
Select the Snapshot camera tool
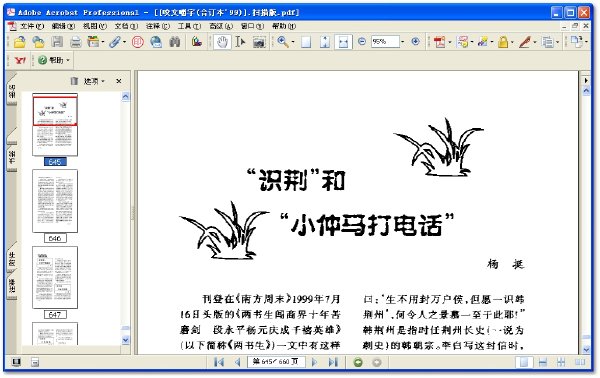(x=259, y=42)
